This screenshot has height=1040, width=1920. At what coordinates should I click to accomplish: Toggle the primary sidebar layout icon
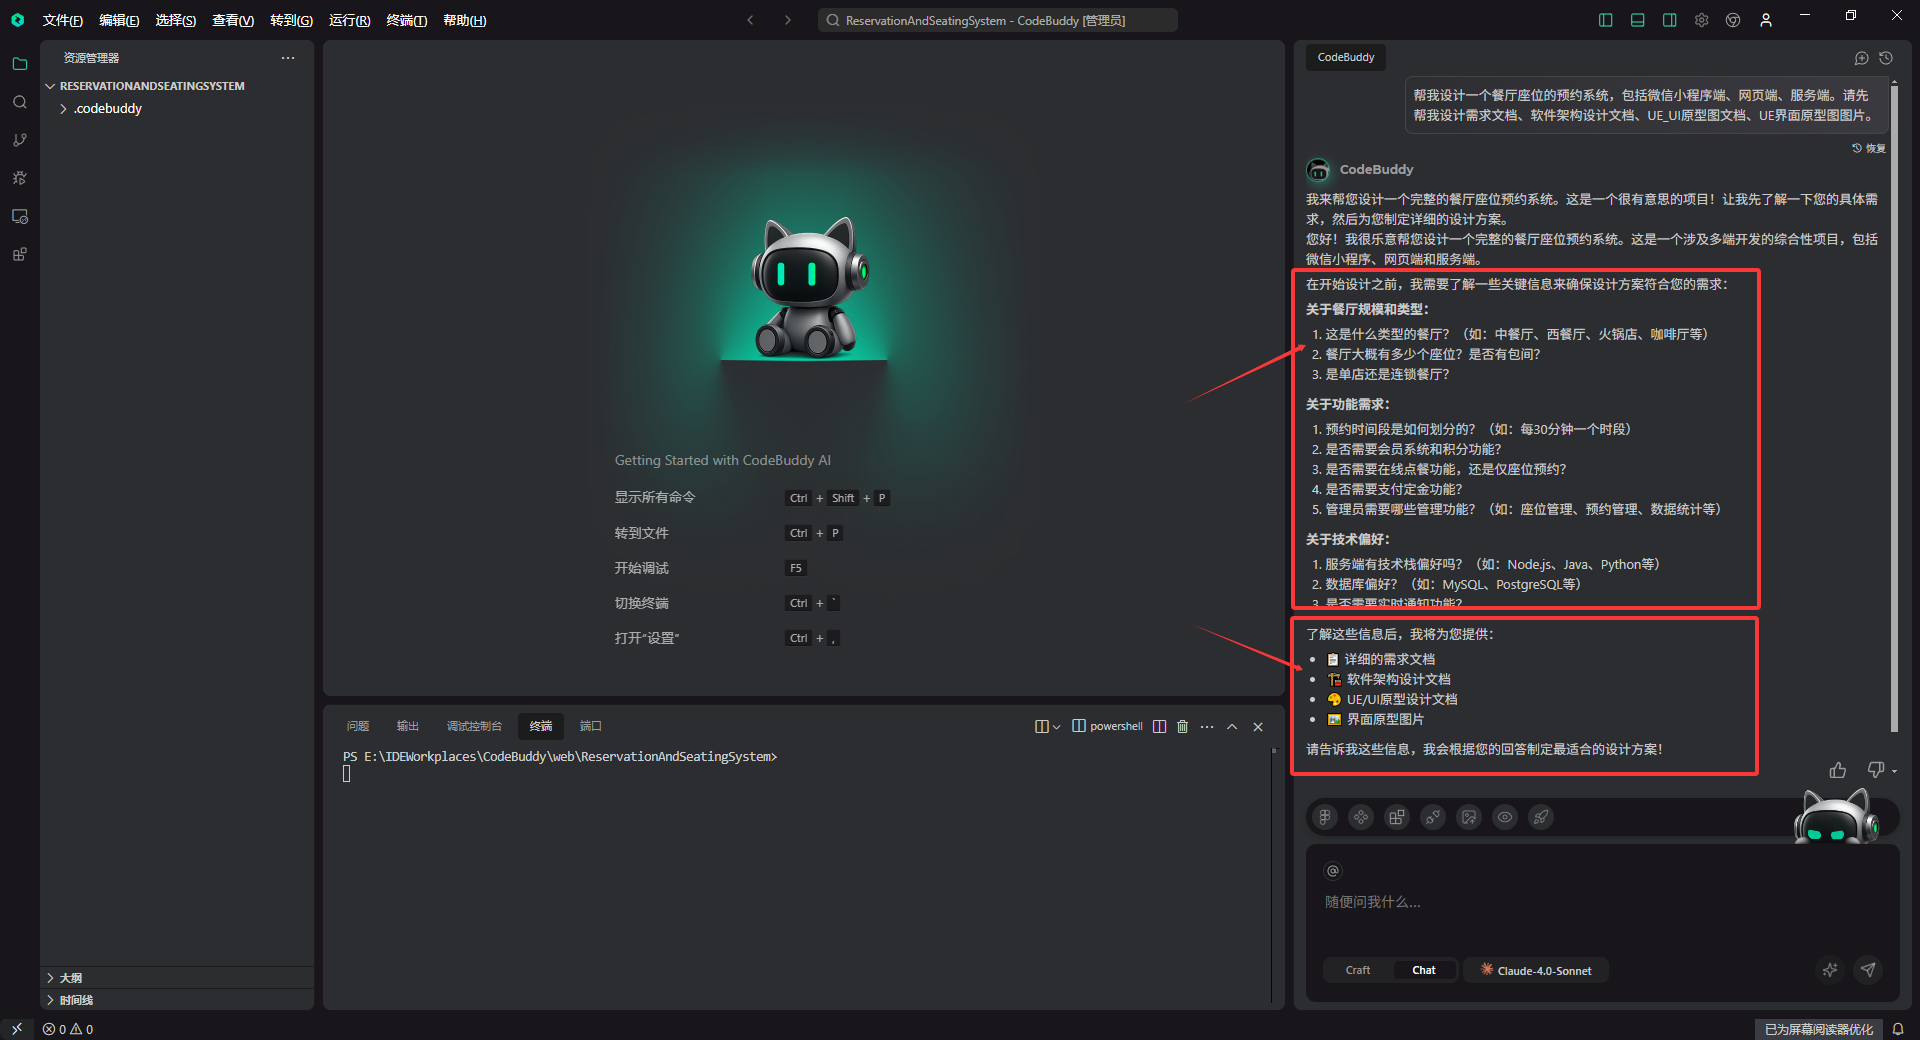[1606, 20]
